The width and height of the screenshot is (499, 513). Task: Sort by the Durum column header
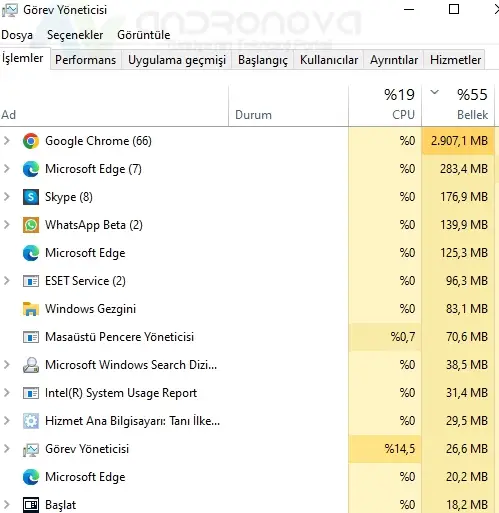tap(288, 106)
